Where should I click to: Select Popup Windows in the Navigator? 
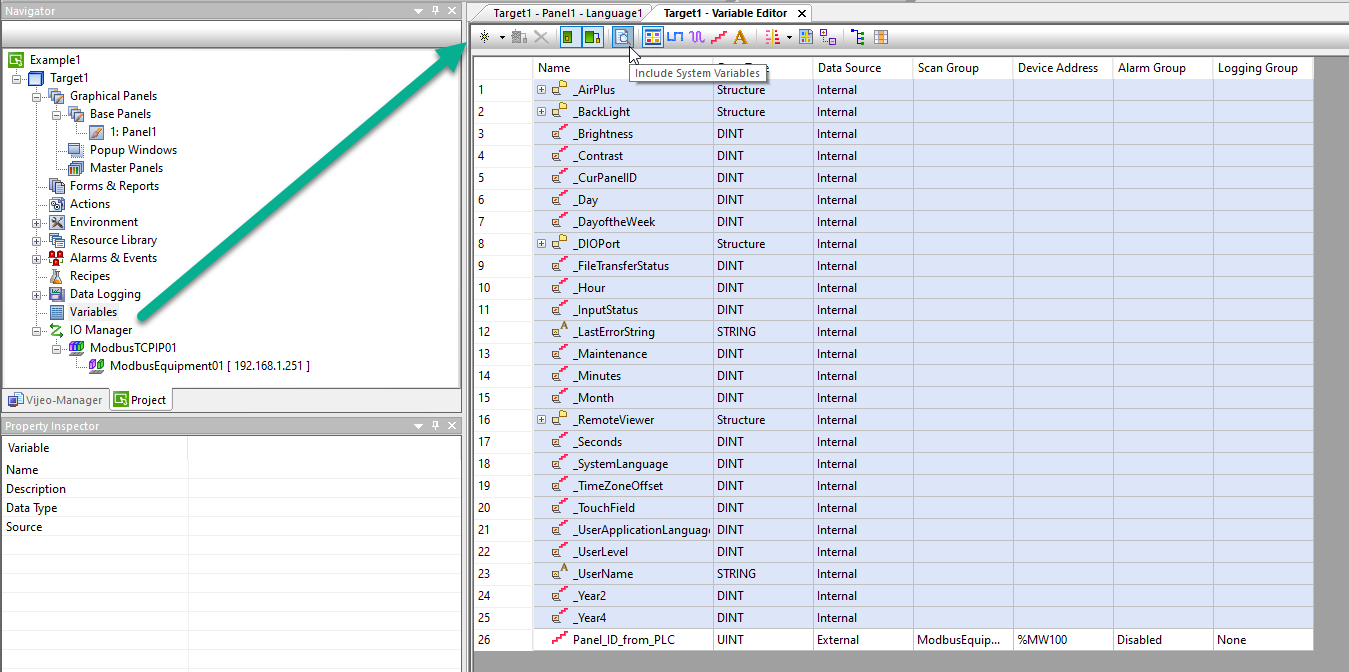pyautogui.click(x=133, y=150)
